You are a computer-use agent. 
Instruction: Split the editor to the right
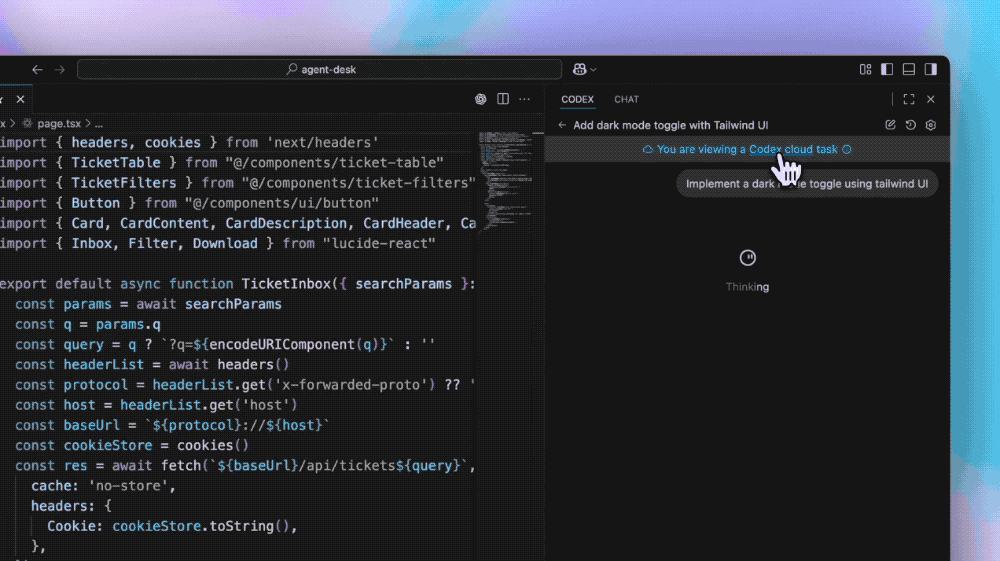click(x=503, y=99)
